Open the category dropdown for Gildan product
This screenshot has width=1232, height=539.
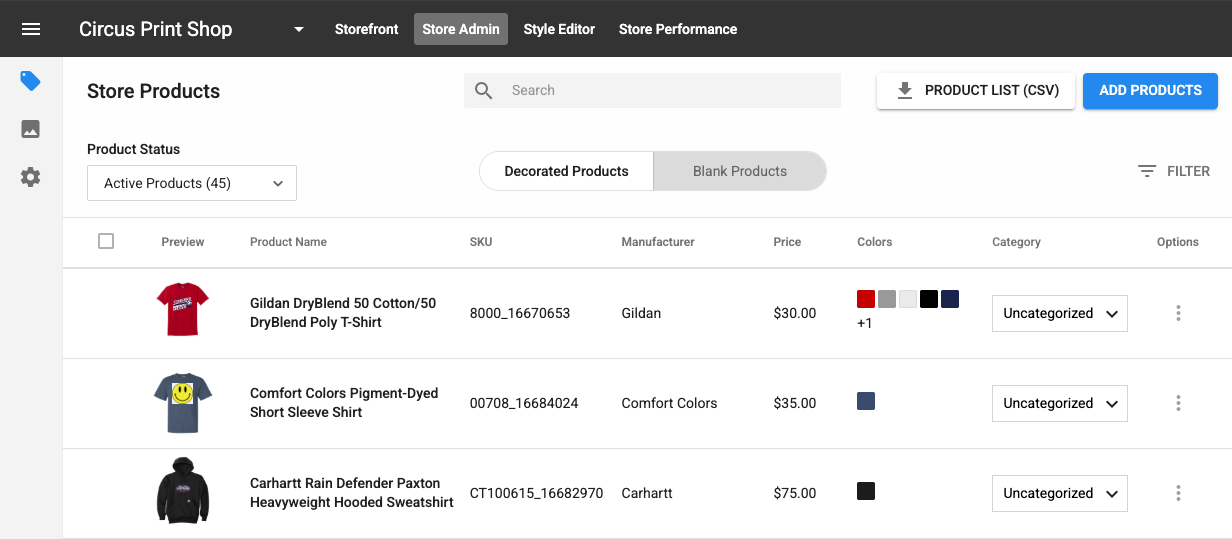(x=1060, y=313)
